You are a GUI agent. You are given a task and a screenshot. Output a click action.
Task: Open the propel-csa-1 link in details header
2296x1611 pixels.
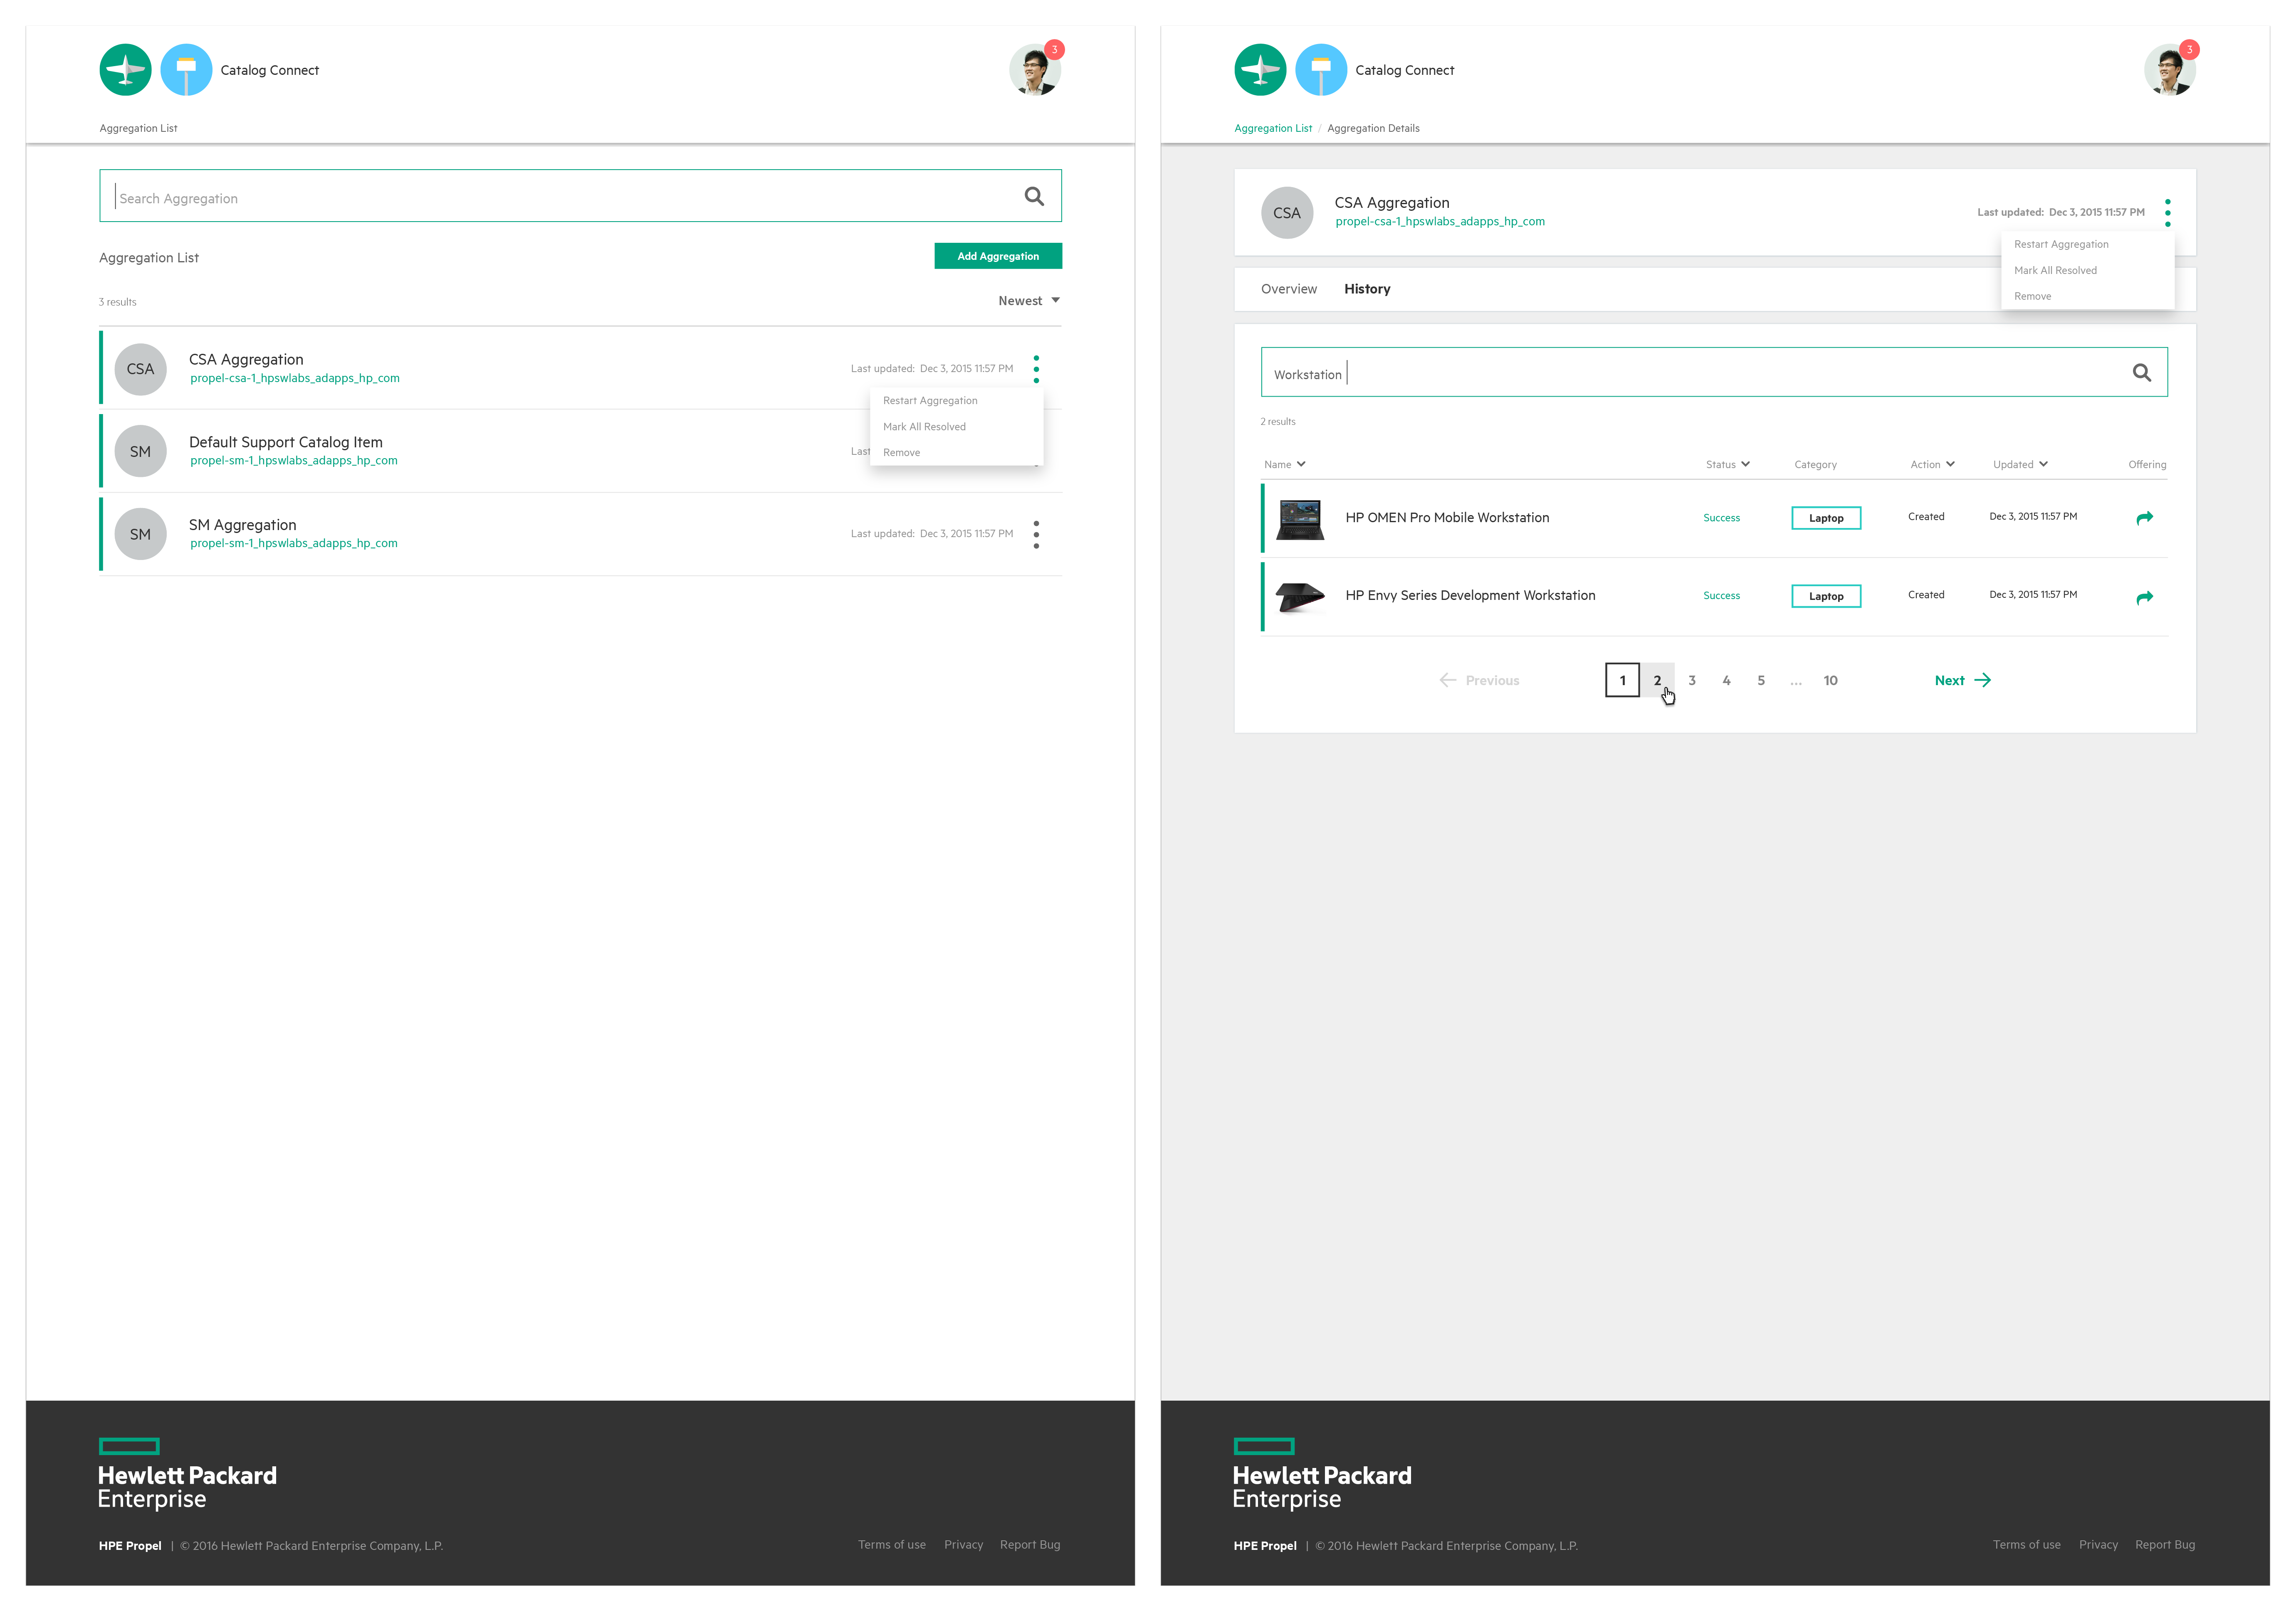1440,222
